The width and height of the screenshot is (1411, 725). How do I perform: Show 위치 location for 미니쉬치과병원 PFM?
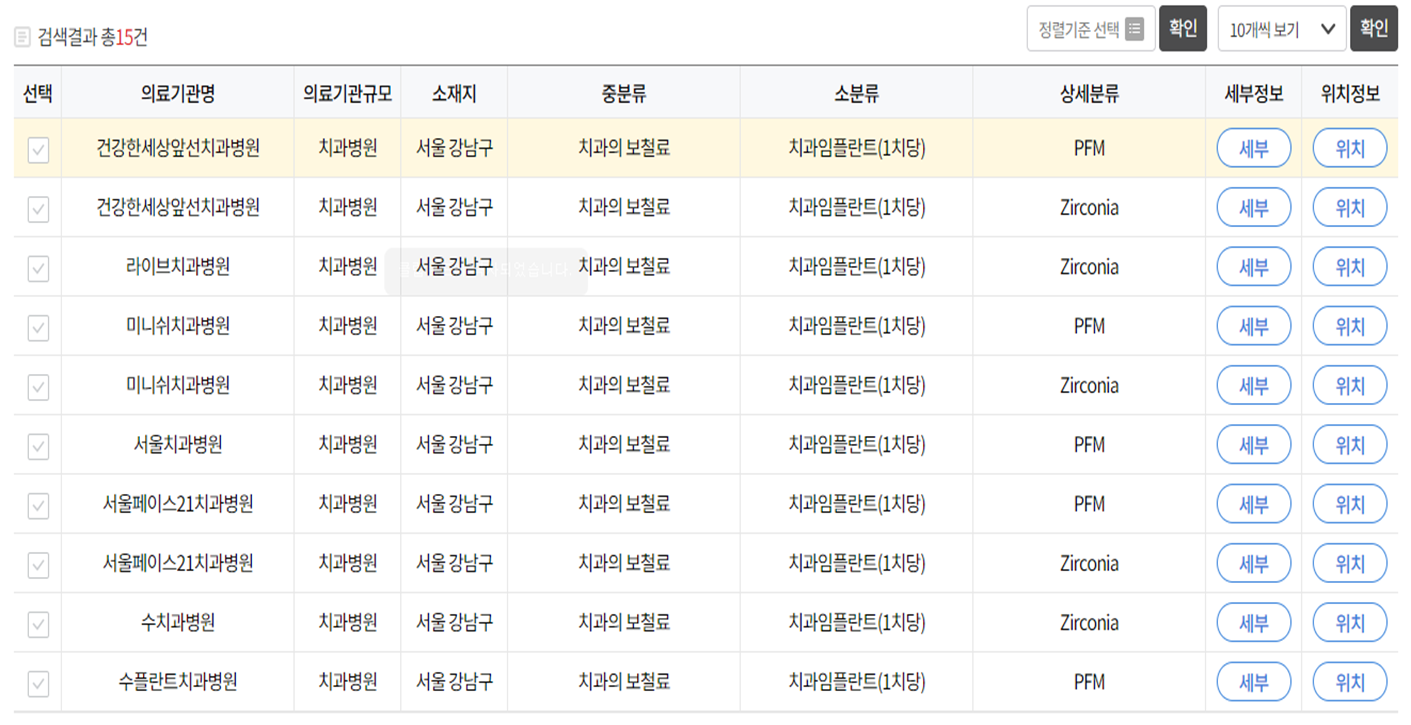(x=1350, y=326)
